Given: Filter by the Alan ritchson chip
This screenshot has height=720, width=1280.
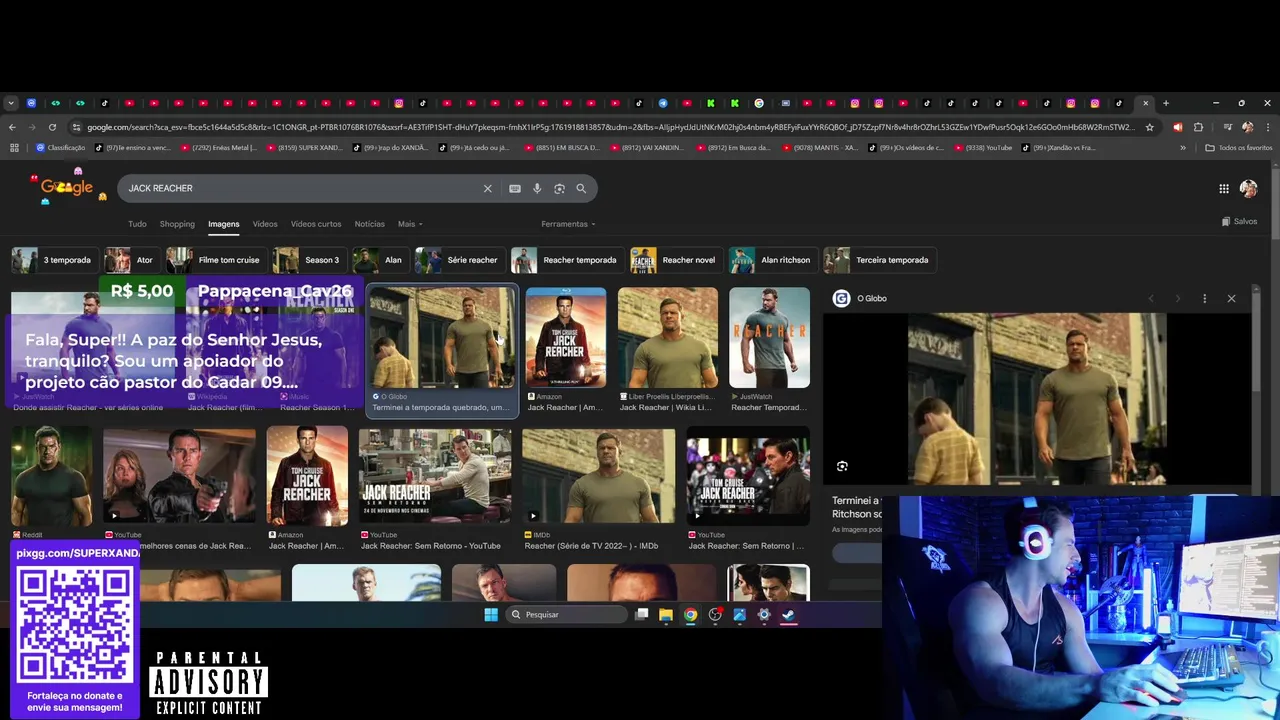Looking at the screenshot, I should 771,260.
